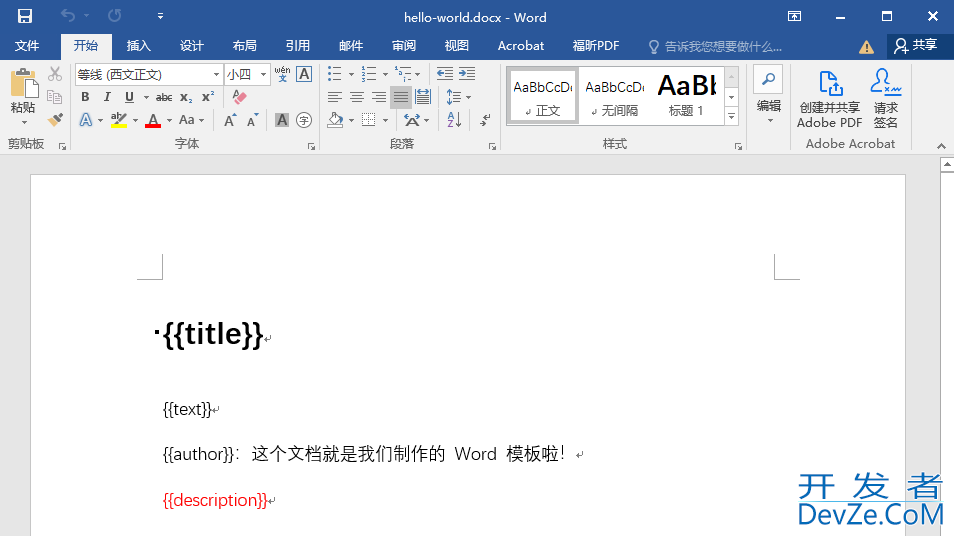The width and height of the screenshot is (954, 536).
Task: Open the font size dropdown
Action: (264, 75)
